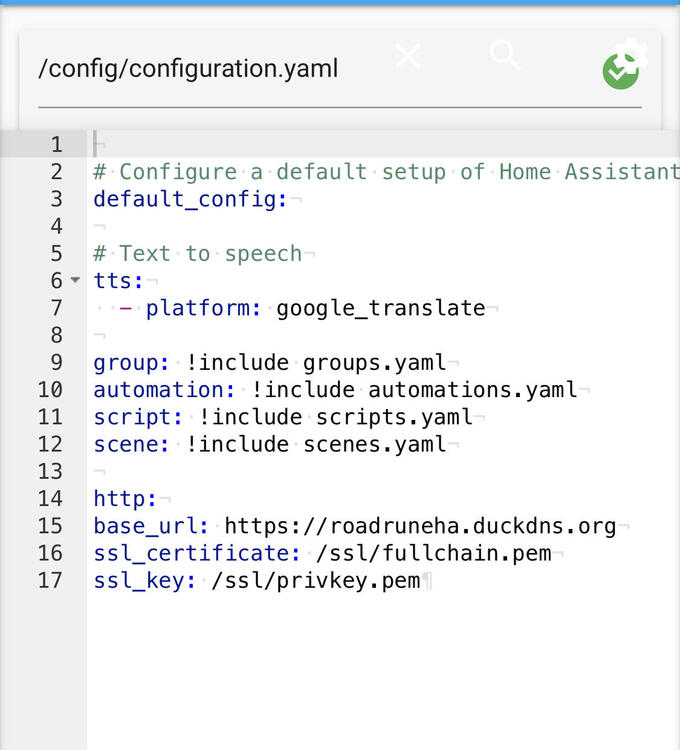Place cursor at end of /ssl/privkey.pem

click(420, 580)
